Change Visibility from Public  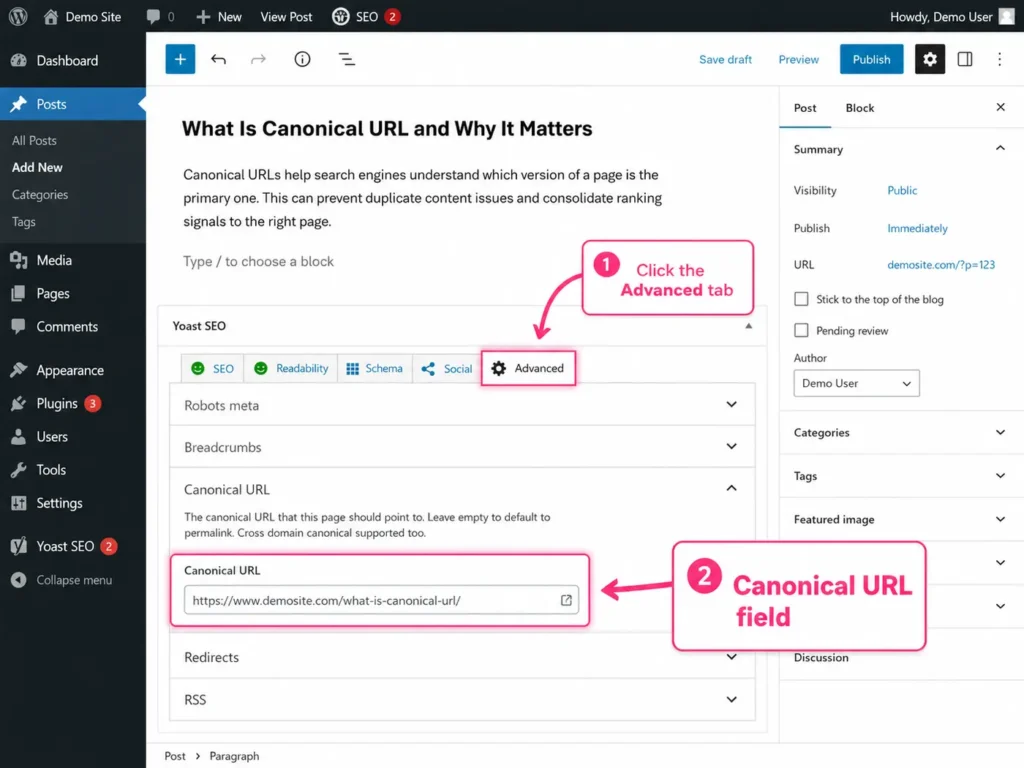[902, 191]
